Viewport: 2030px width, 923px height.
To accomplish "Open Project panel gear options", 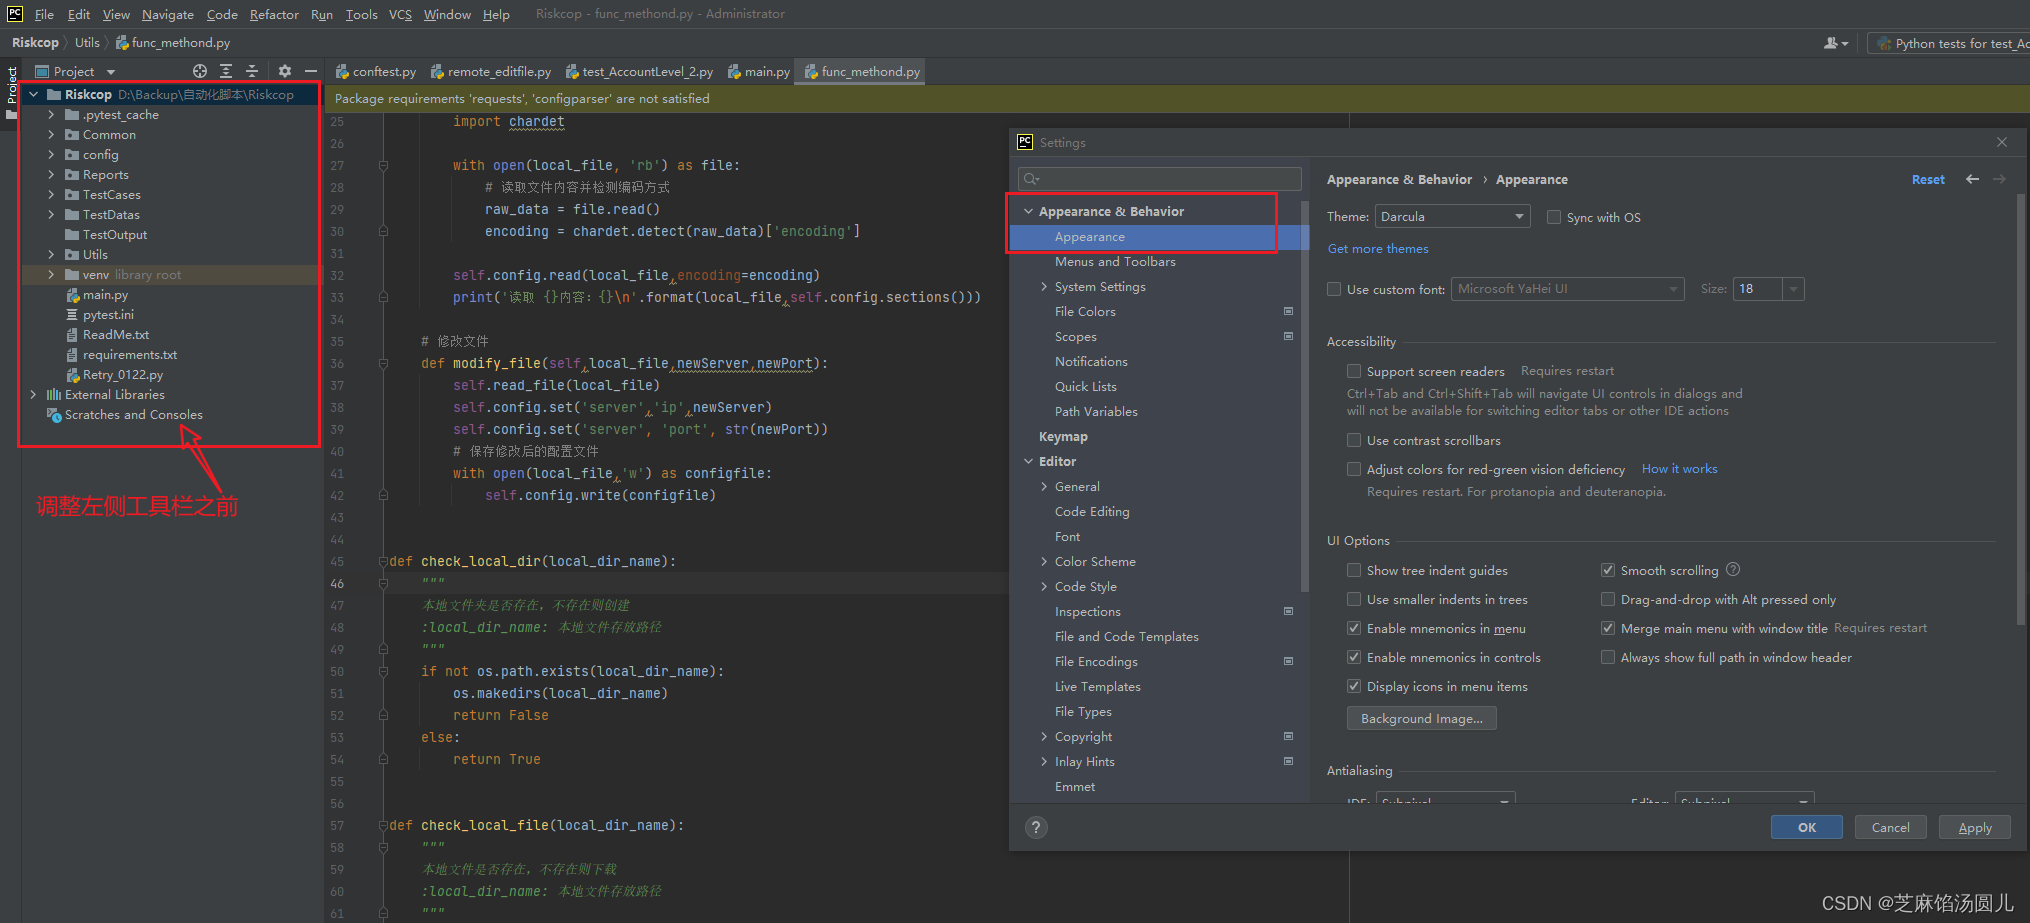I will 285,71.
